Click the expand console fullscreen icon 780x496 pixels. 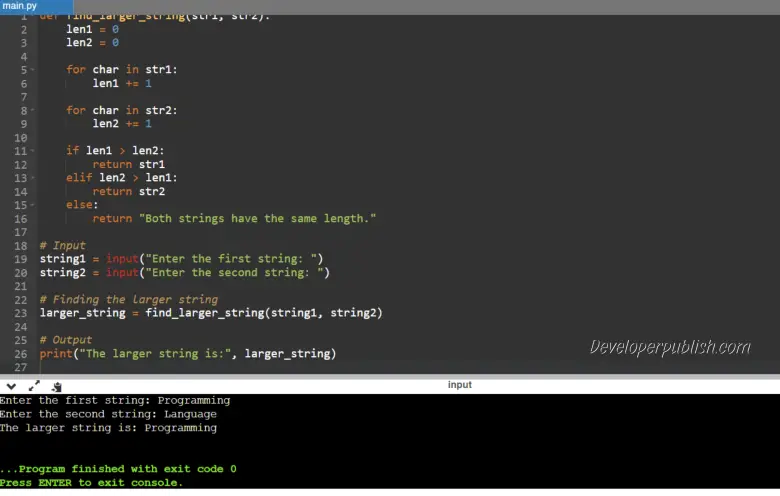pyautogui.click(x=35, y=386)
